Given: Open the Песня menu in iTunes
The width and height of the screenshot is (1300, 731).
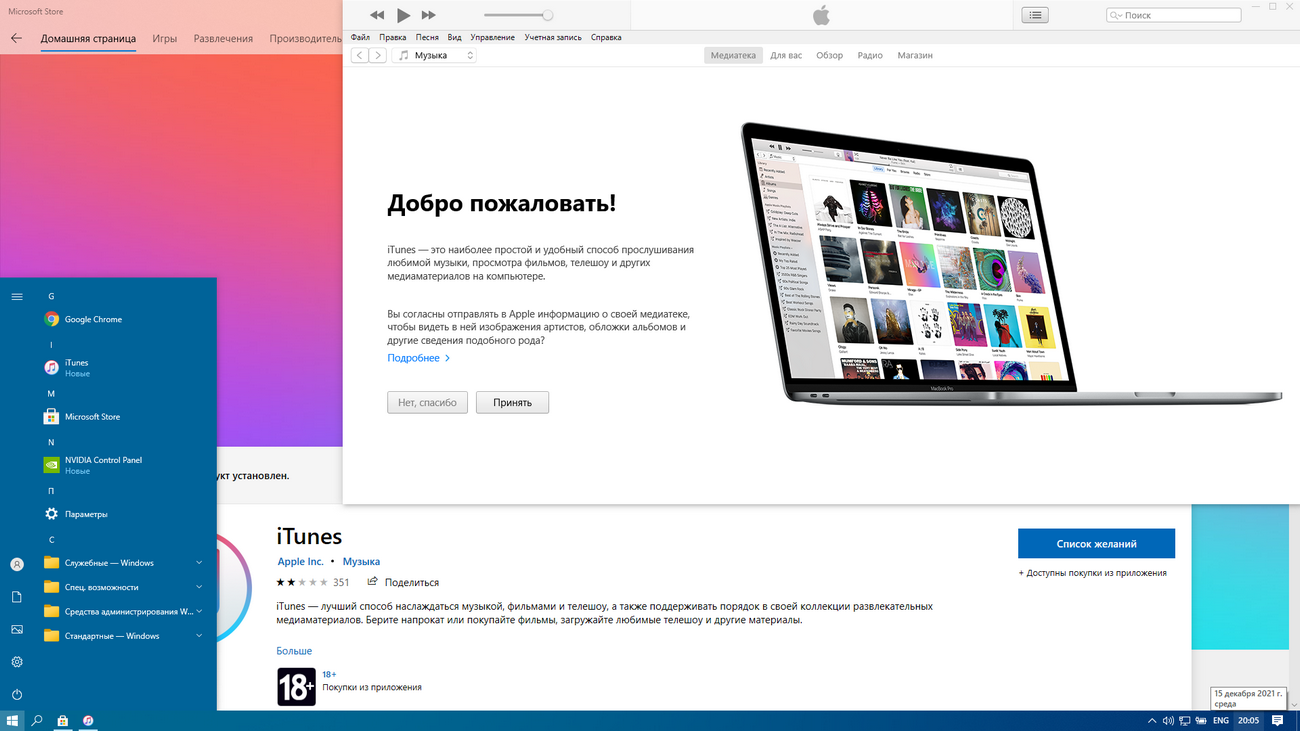Looking at the screenshot, I should pos(427,37).
